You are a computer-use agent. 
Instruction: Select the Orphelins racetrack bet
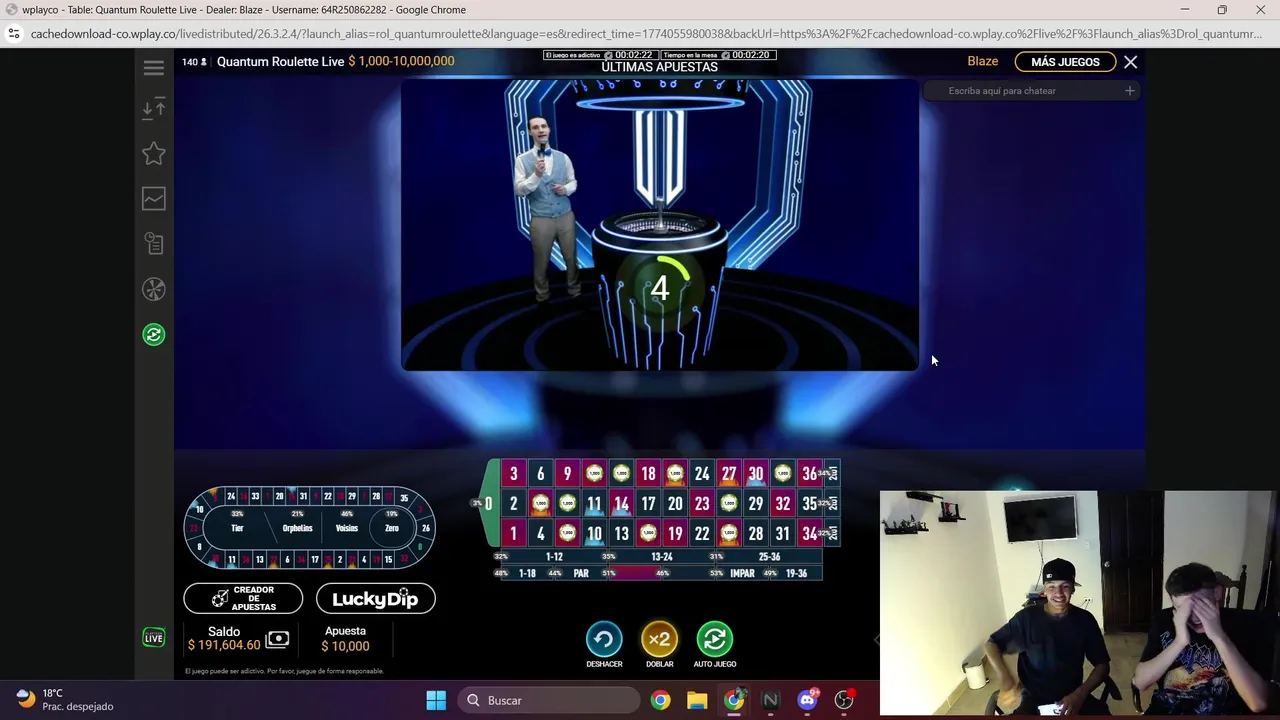click(x=297, y=528)
